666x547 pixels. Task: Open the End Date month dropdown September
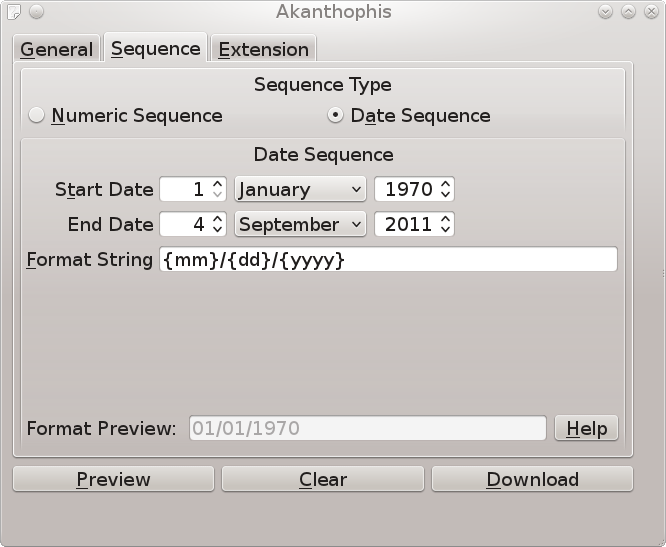[x=300, y=224]
